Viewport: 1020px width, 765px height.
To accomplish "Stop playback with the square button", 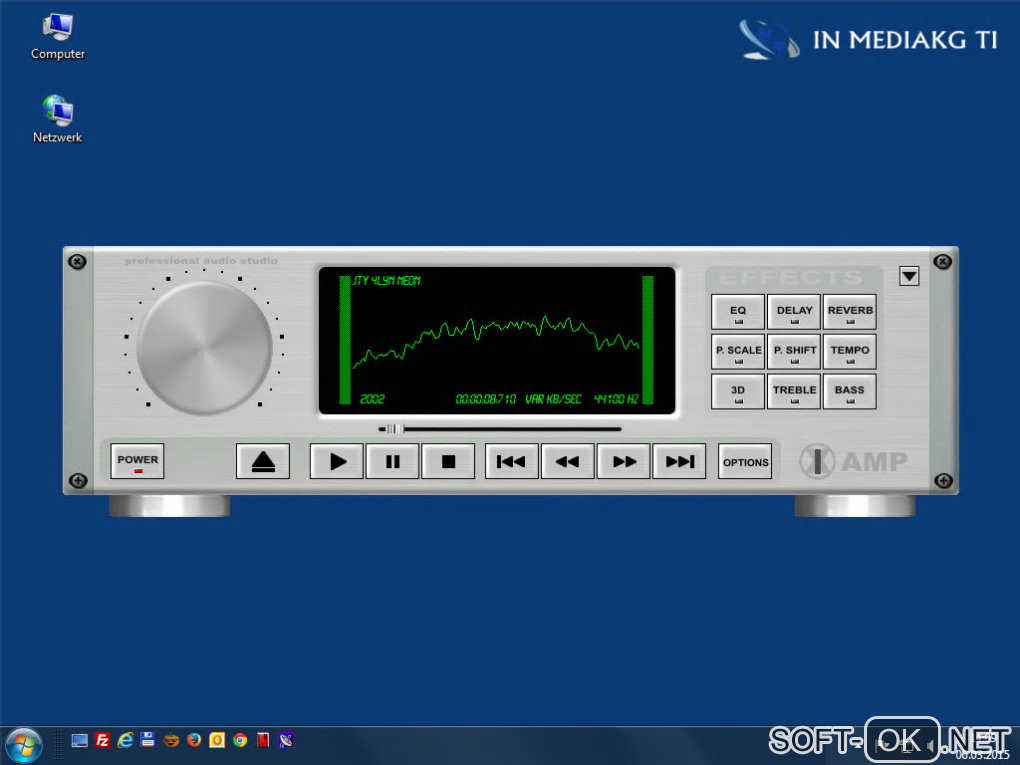I will click(x=448, y=461).
